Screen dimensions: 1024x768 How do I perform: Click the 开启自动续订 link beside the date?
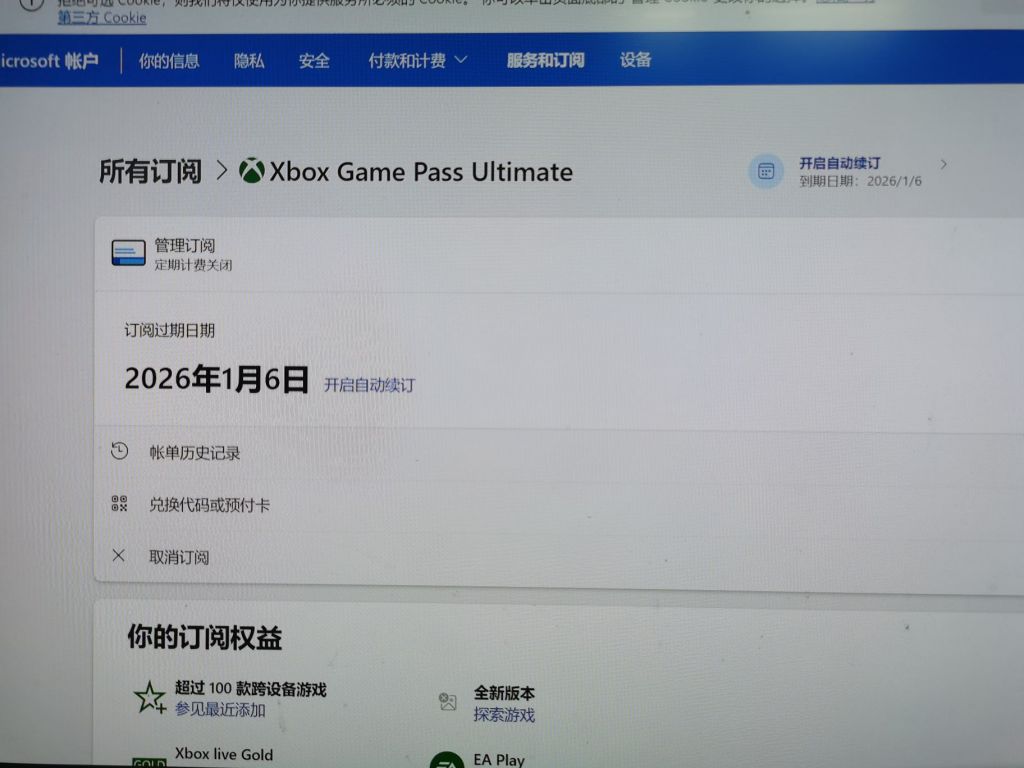click(372, 384)
